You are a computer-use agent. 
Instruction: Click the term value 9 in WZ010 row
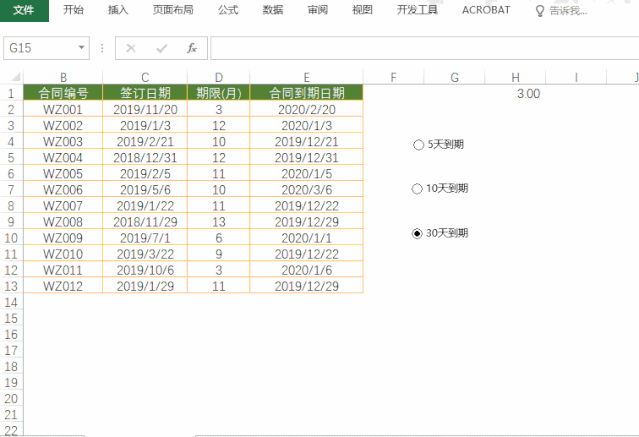(x=219, y=254)
